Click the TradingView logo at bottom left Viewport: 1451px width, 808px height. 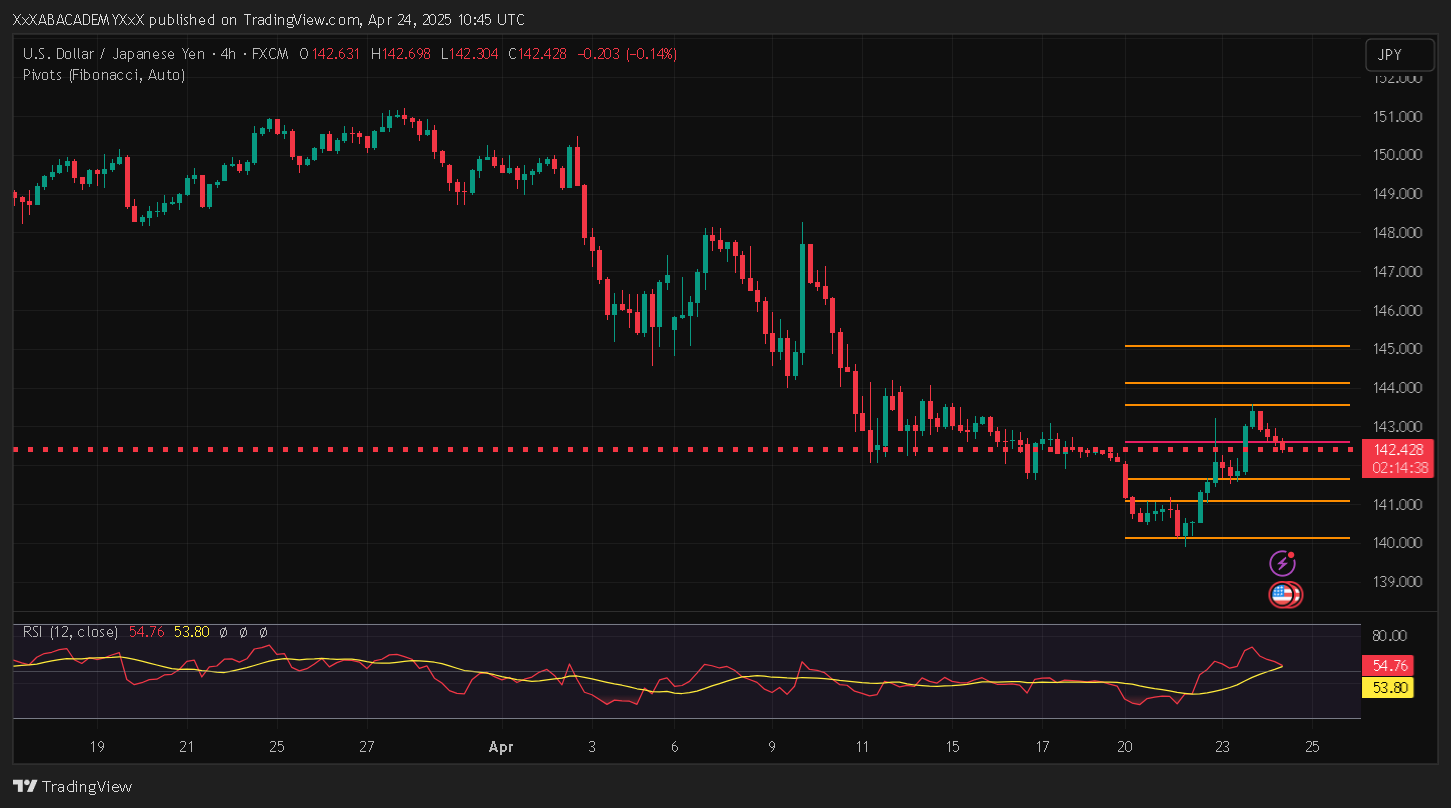point(72,786)
